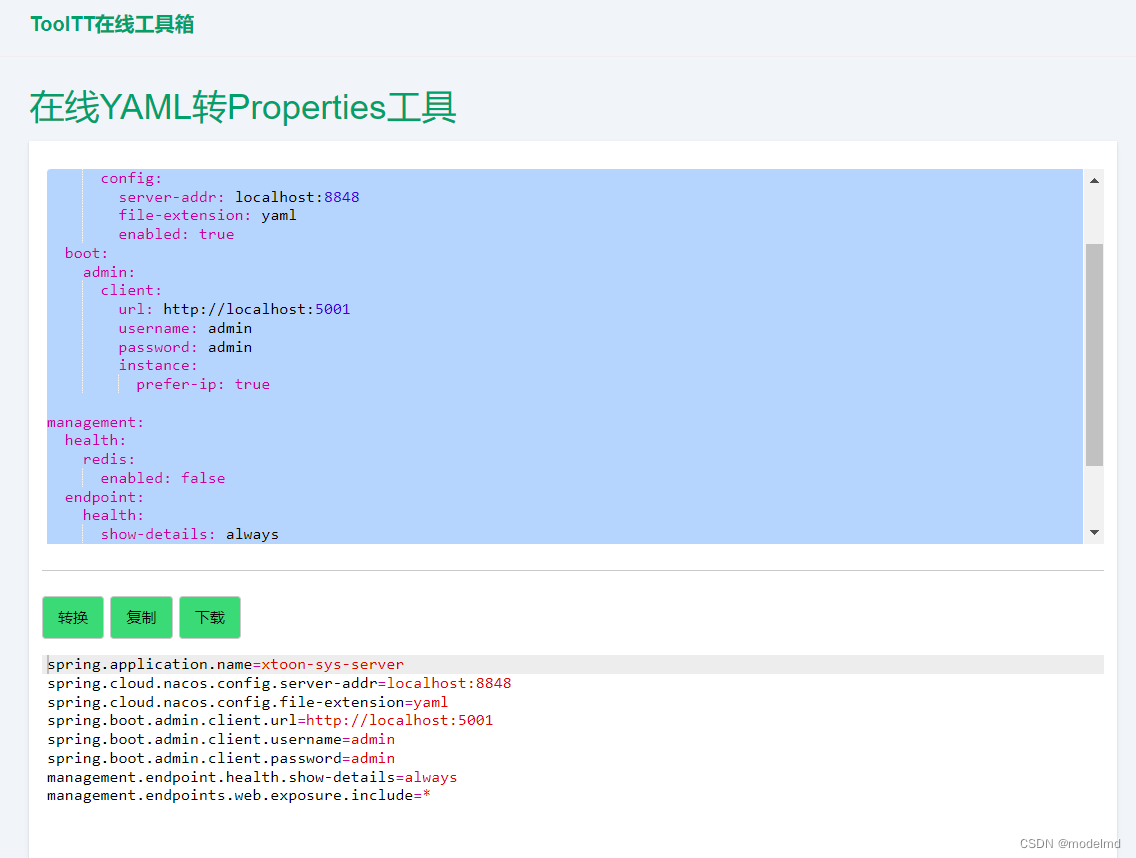The width and height of the screenshot is (1136, 858).
Task: Click the YAML editor vertical scrollbar thumb
Action: [x=1094, y=355]
